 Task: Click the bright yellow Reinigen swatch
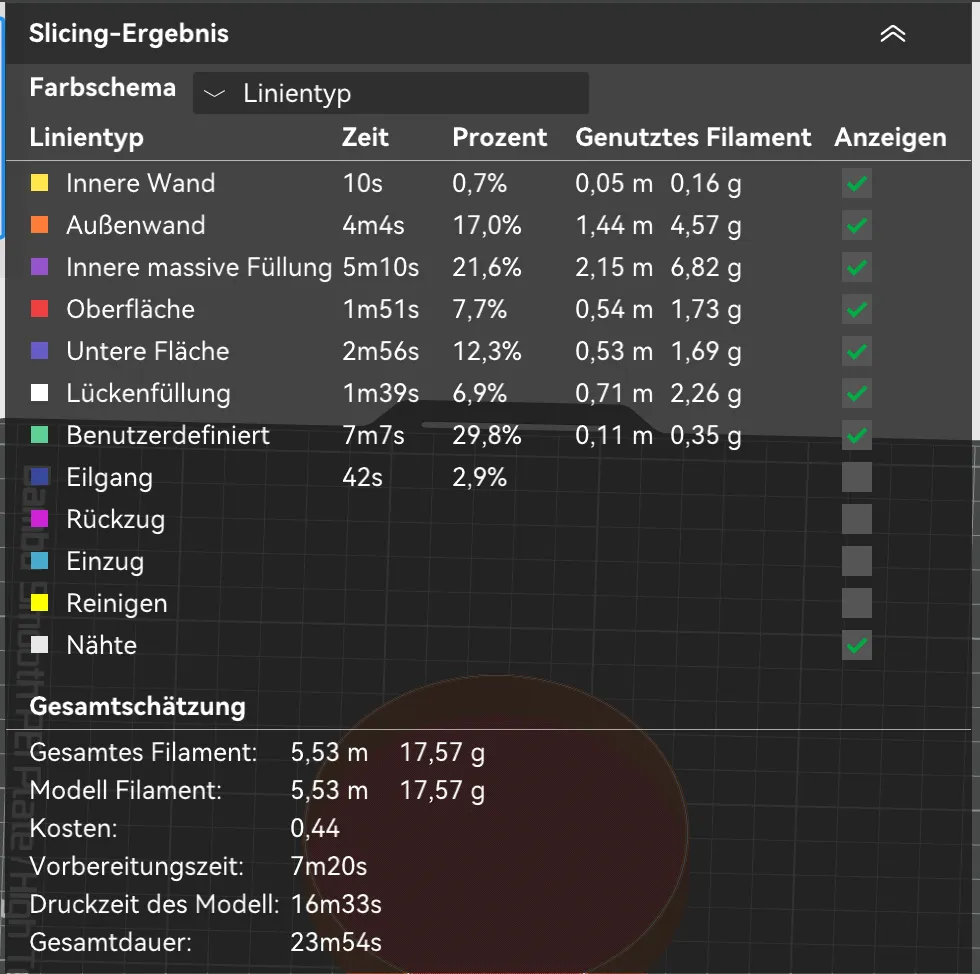point(39,603)
